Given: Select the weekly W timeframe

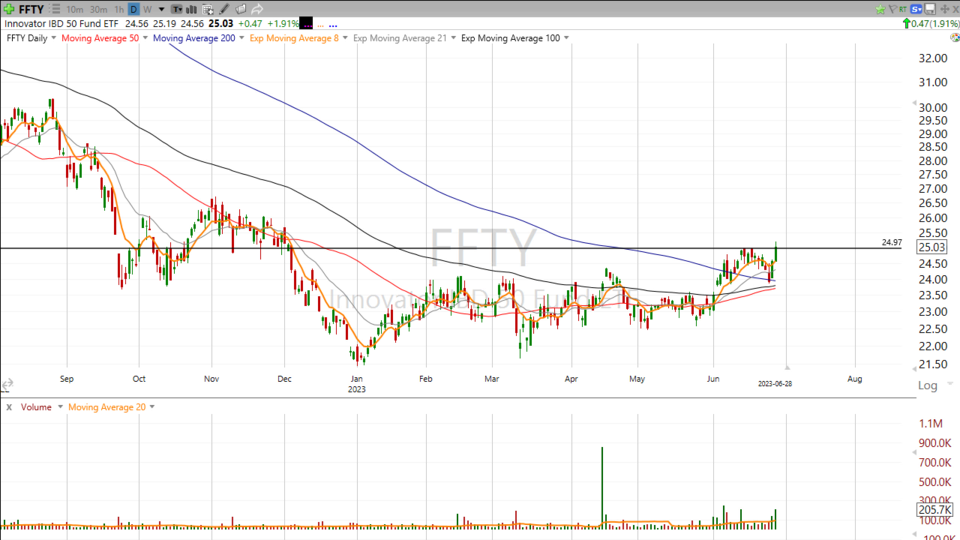Looking at the screenshot, I should pos(147,9).
